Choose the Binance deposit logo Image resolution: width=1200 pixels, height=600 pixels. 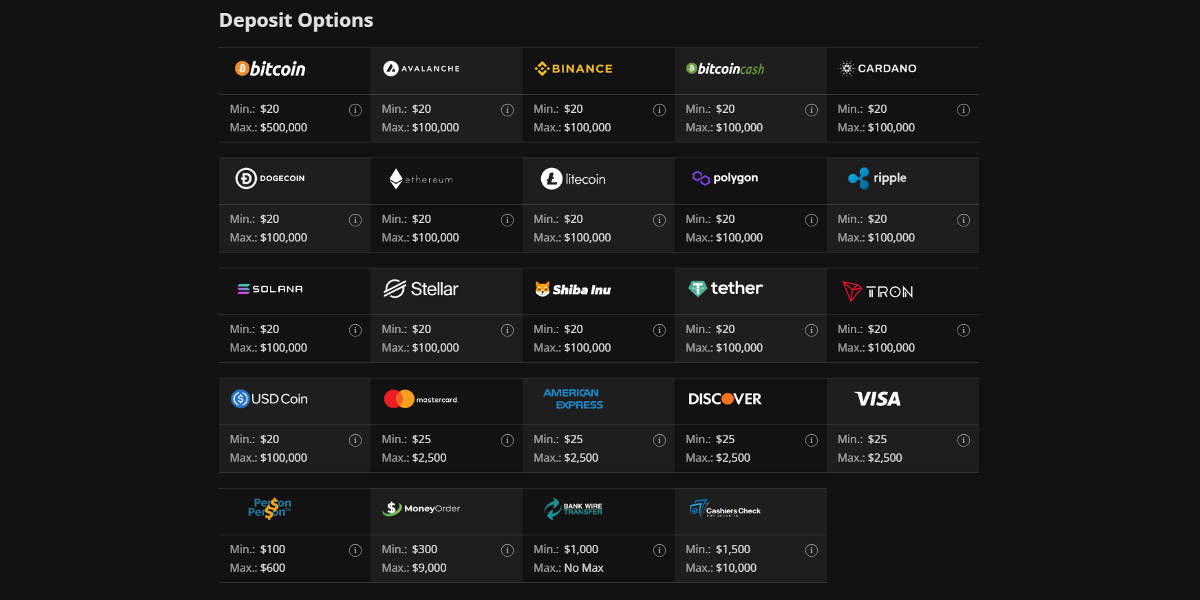(x=573, y=69)
